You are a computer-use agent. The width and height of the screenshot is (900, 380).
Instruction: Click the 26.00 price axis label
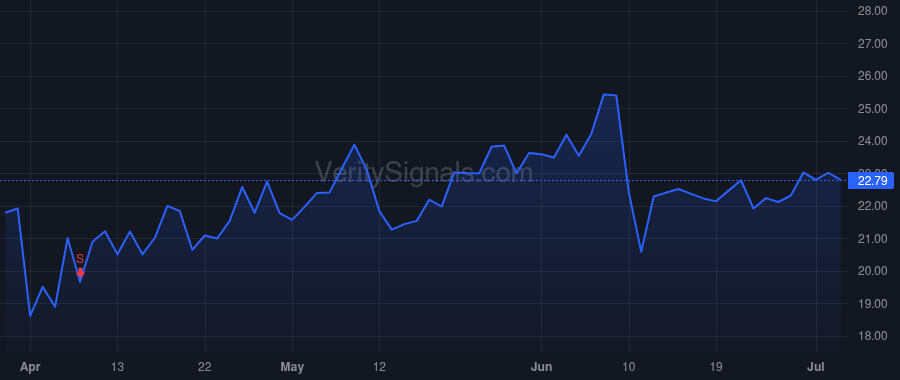click(x=871, y=76)
